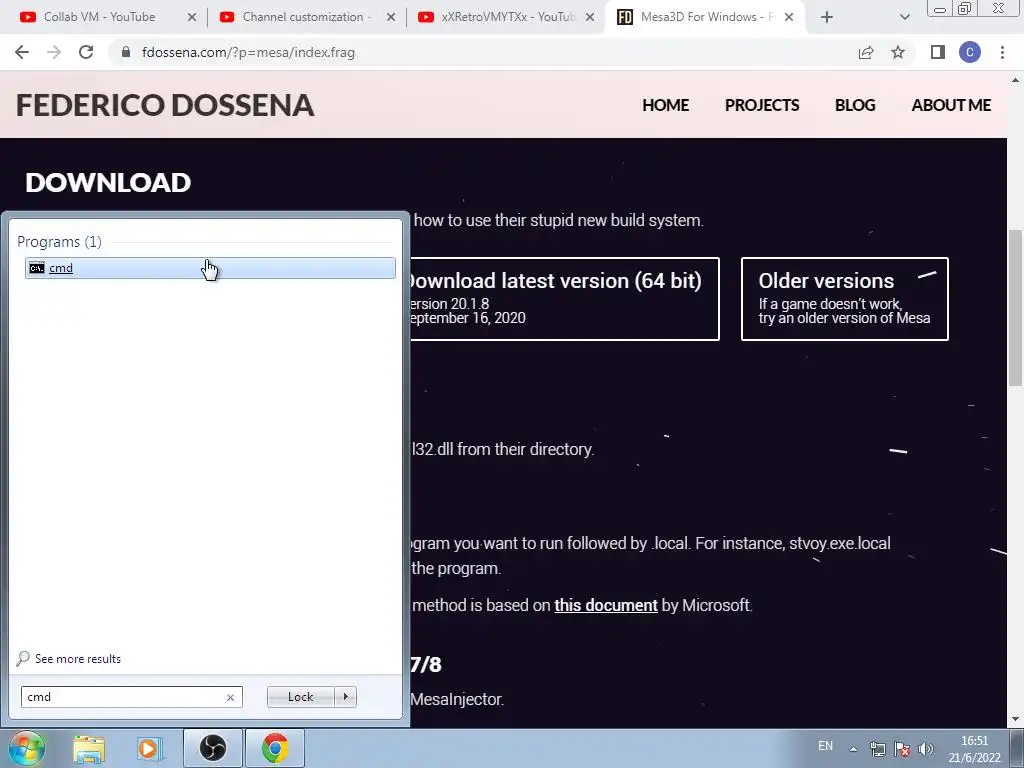Switch to the Channel customization tab
The image size is (1024, 768).
[297, 17]
